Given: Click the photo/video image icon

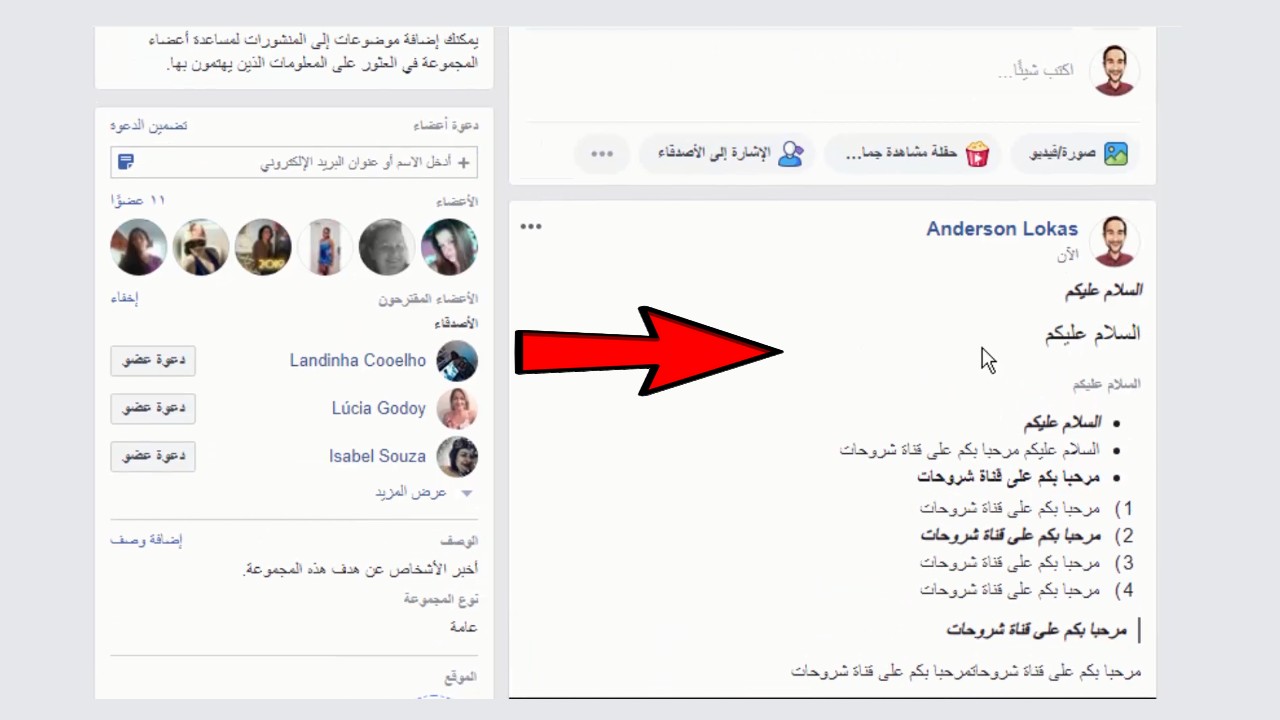Looking at the screenshot, I should point(1115,153).
